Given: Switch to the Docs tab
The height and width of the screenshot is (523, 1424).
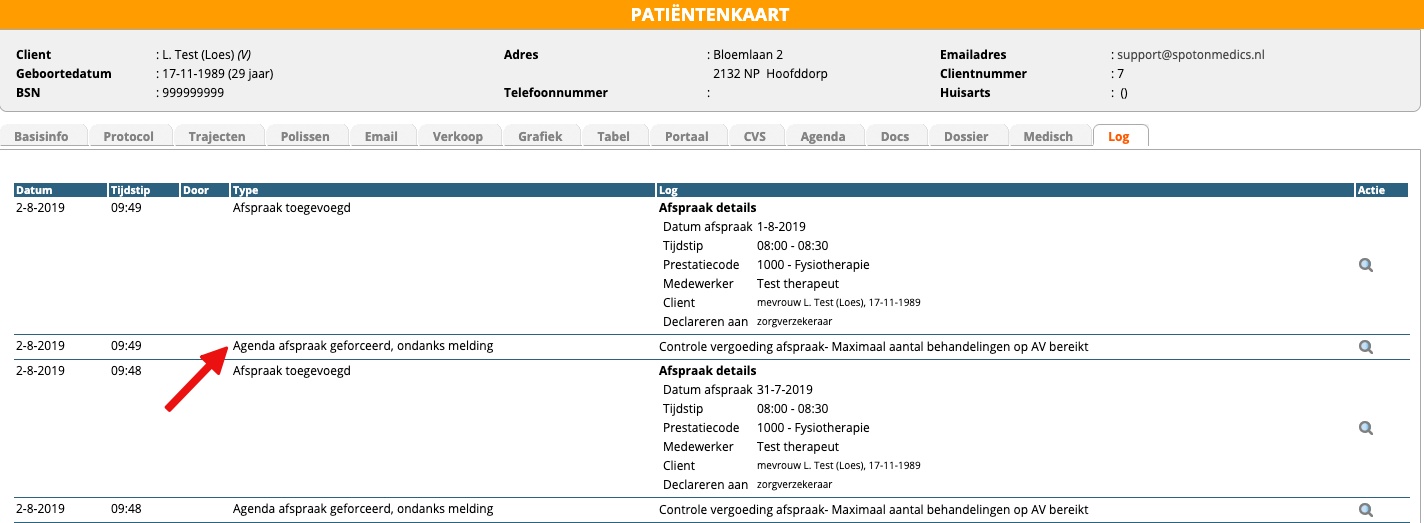Looking at the screenshot, I should [x=894, y=137].
